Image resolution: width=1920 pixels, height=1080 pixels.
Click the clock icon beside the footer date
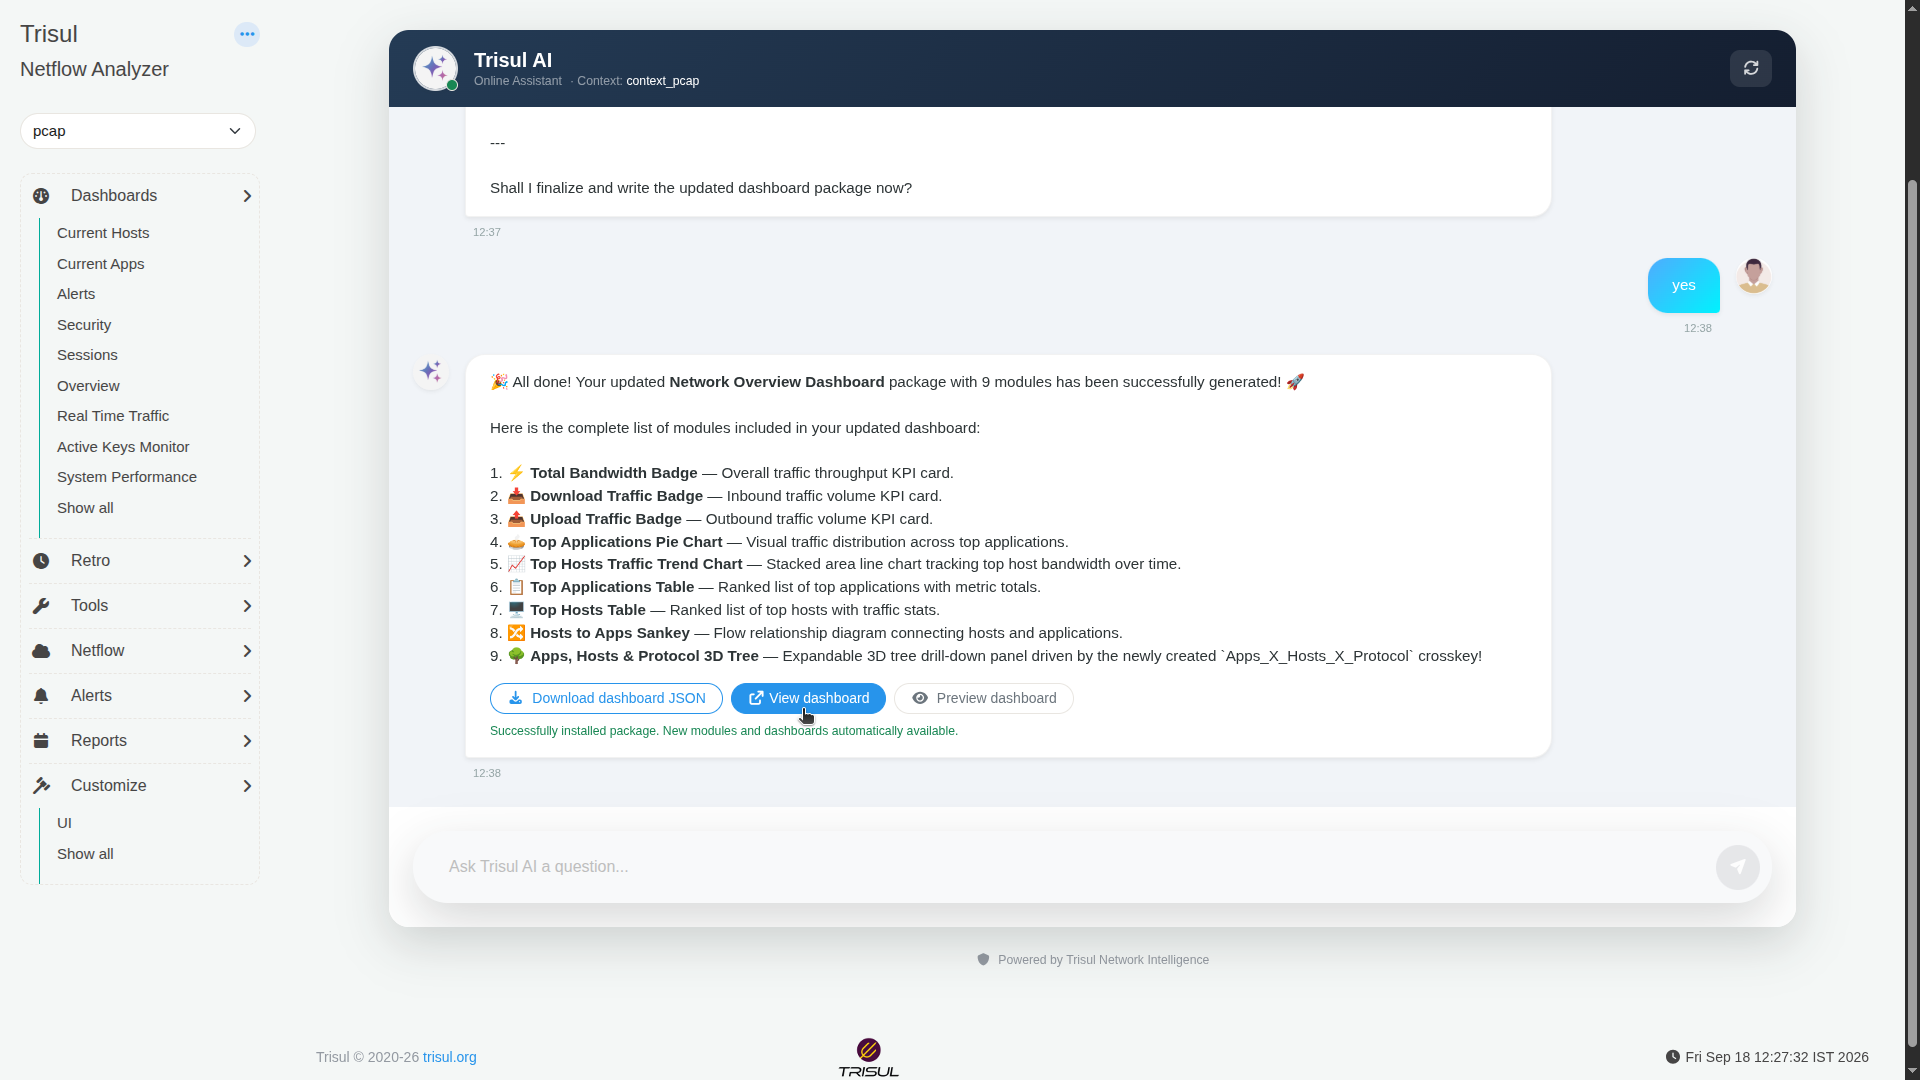coord(1673,1057)
